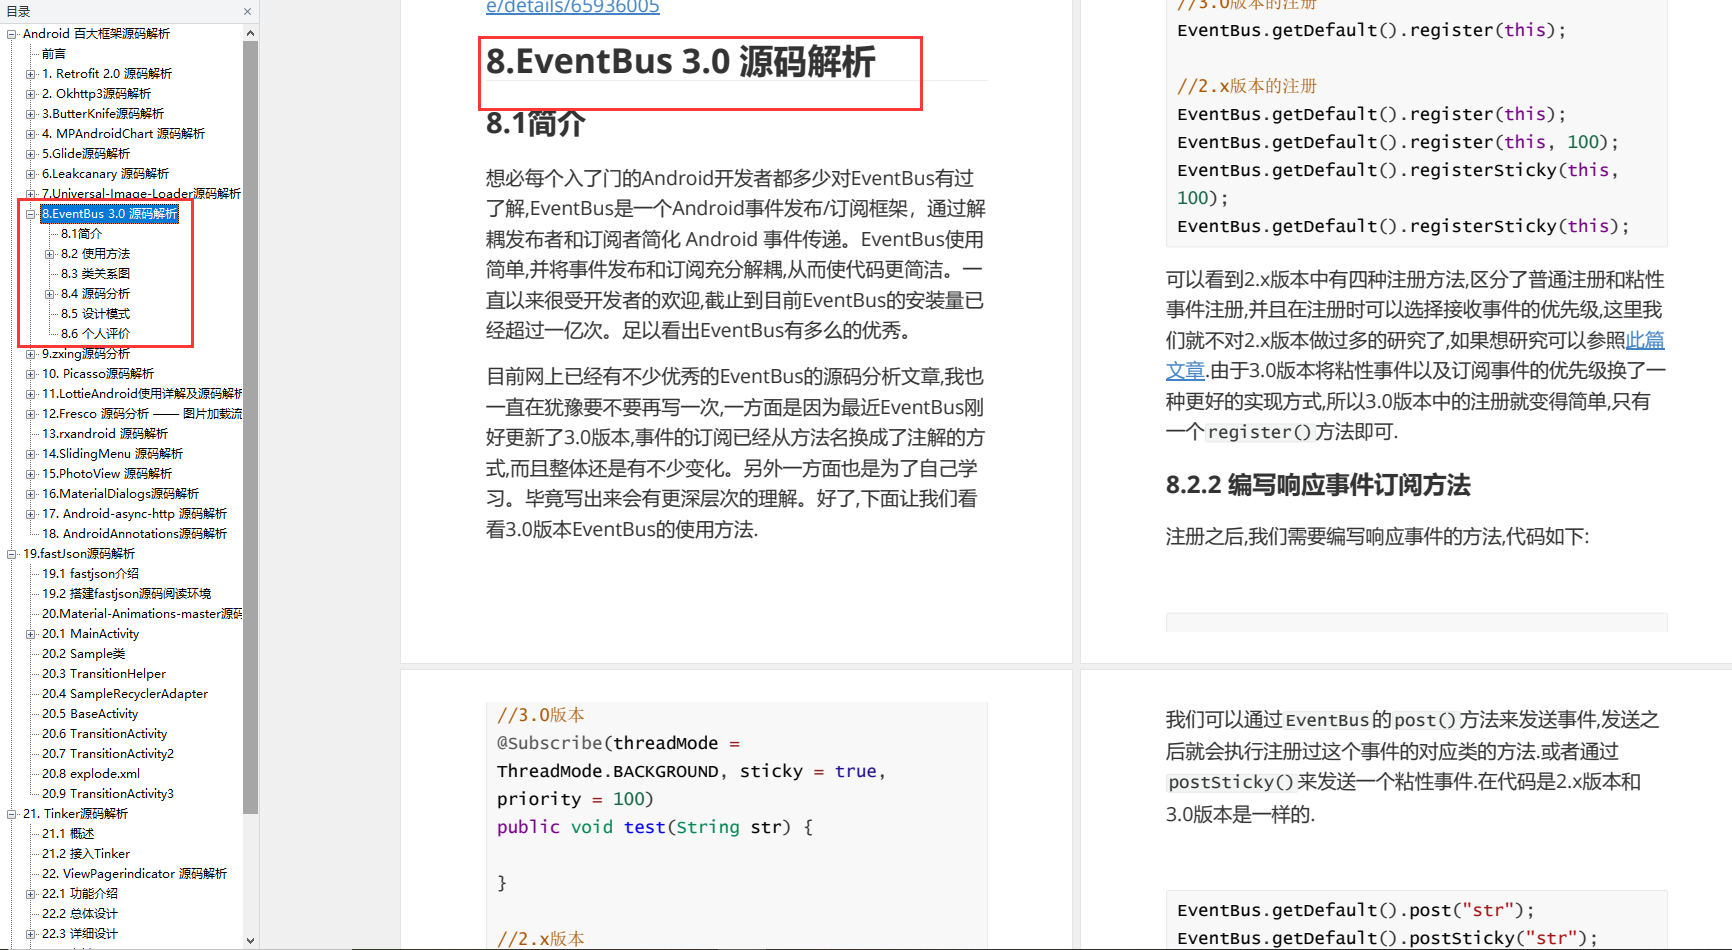Viewport: 1732px width, 950px height.
Task: Open bookmark 3.ButterKnife源码解析
Action: [103, 114]
